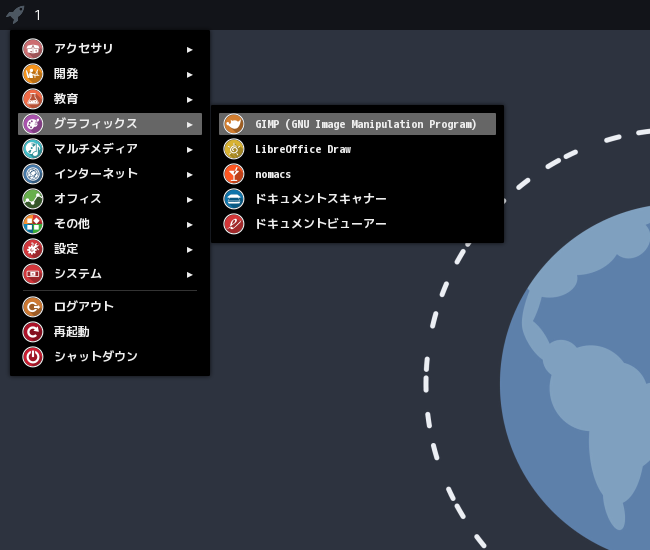Click the LibreOffice Draw icon
The height and width of the screenshot is (550, 650).
234,149
